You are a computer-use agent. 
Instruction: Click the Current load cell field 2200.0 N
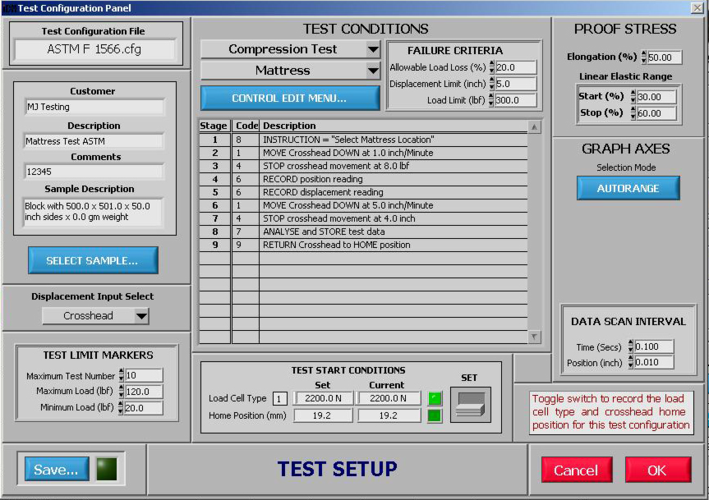pyautogui.click(x=388, y=398)
